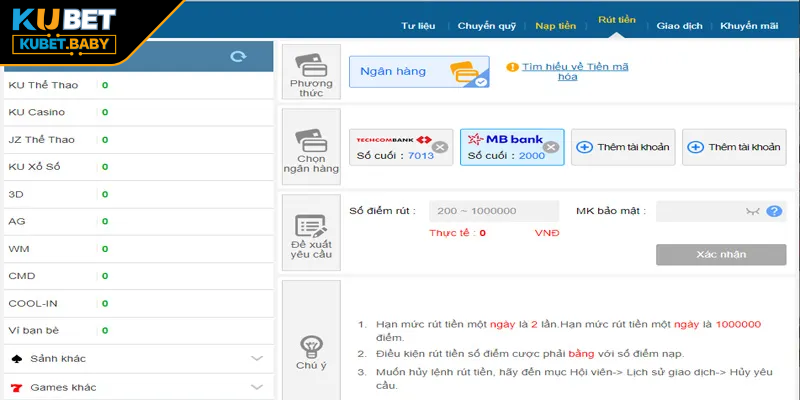Click the plus icon on first Thêm tài khoản
The height and width of the screenshot is (400, 800).
pos(584,147)
